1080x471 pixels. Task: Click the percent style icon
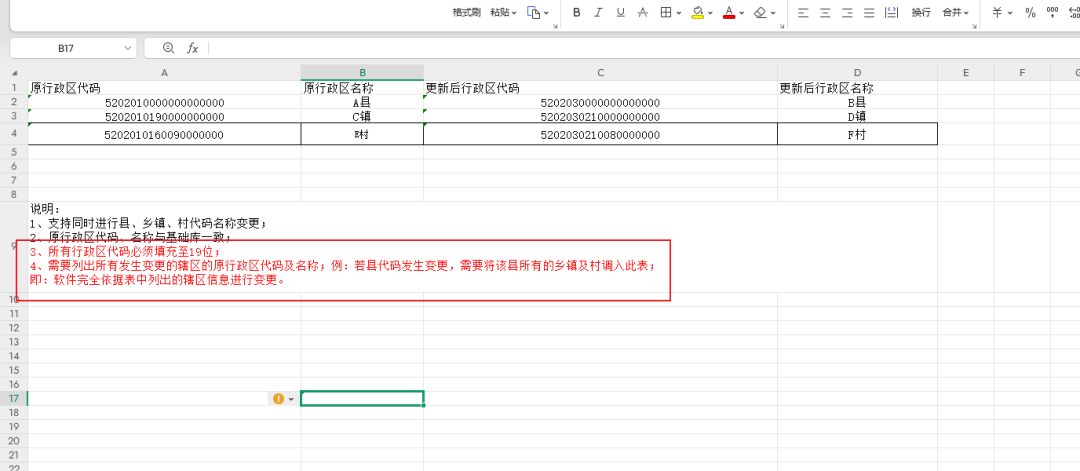tap(1030, 13)
